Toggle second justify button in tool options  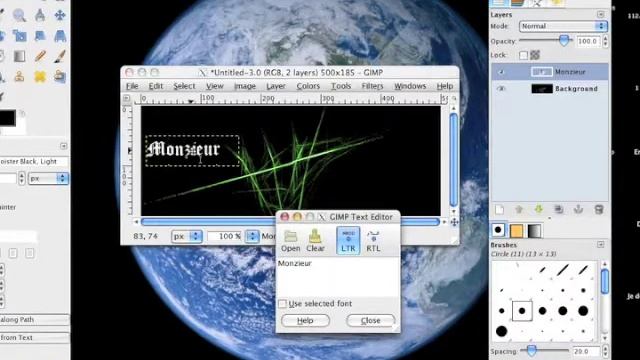tap(29, 253)
